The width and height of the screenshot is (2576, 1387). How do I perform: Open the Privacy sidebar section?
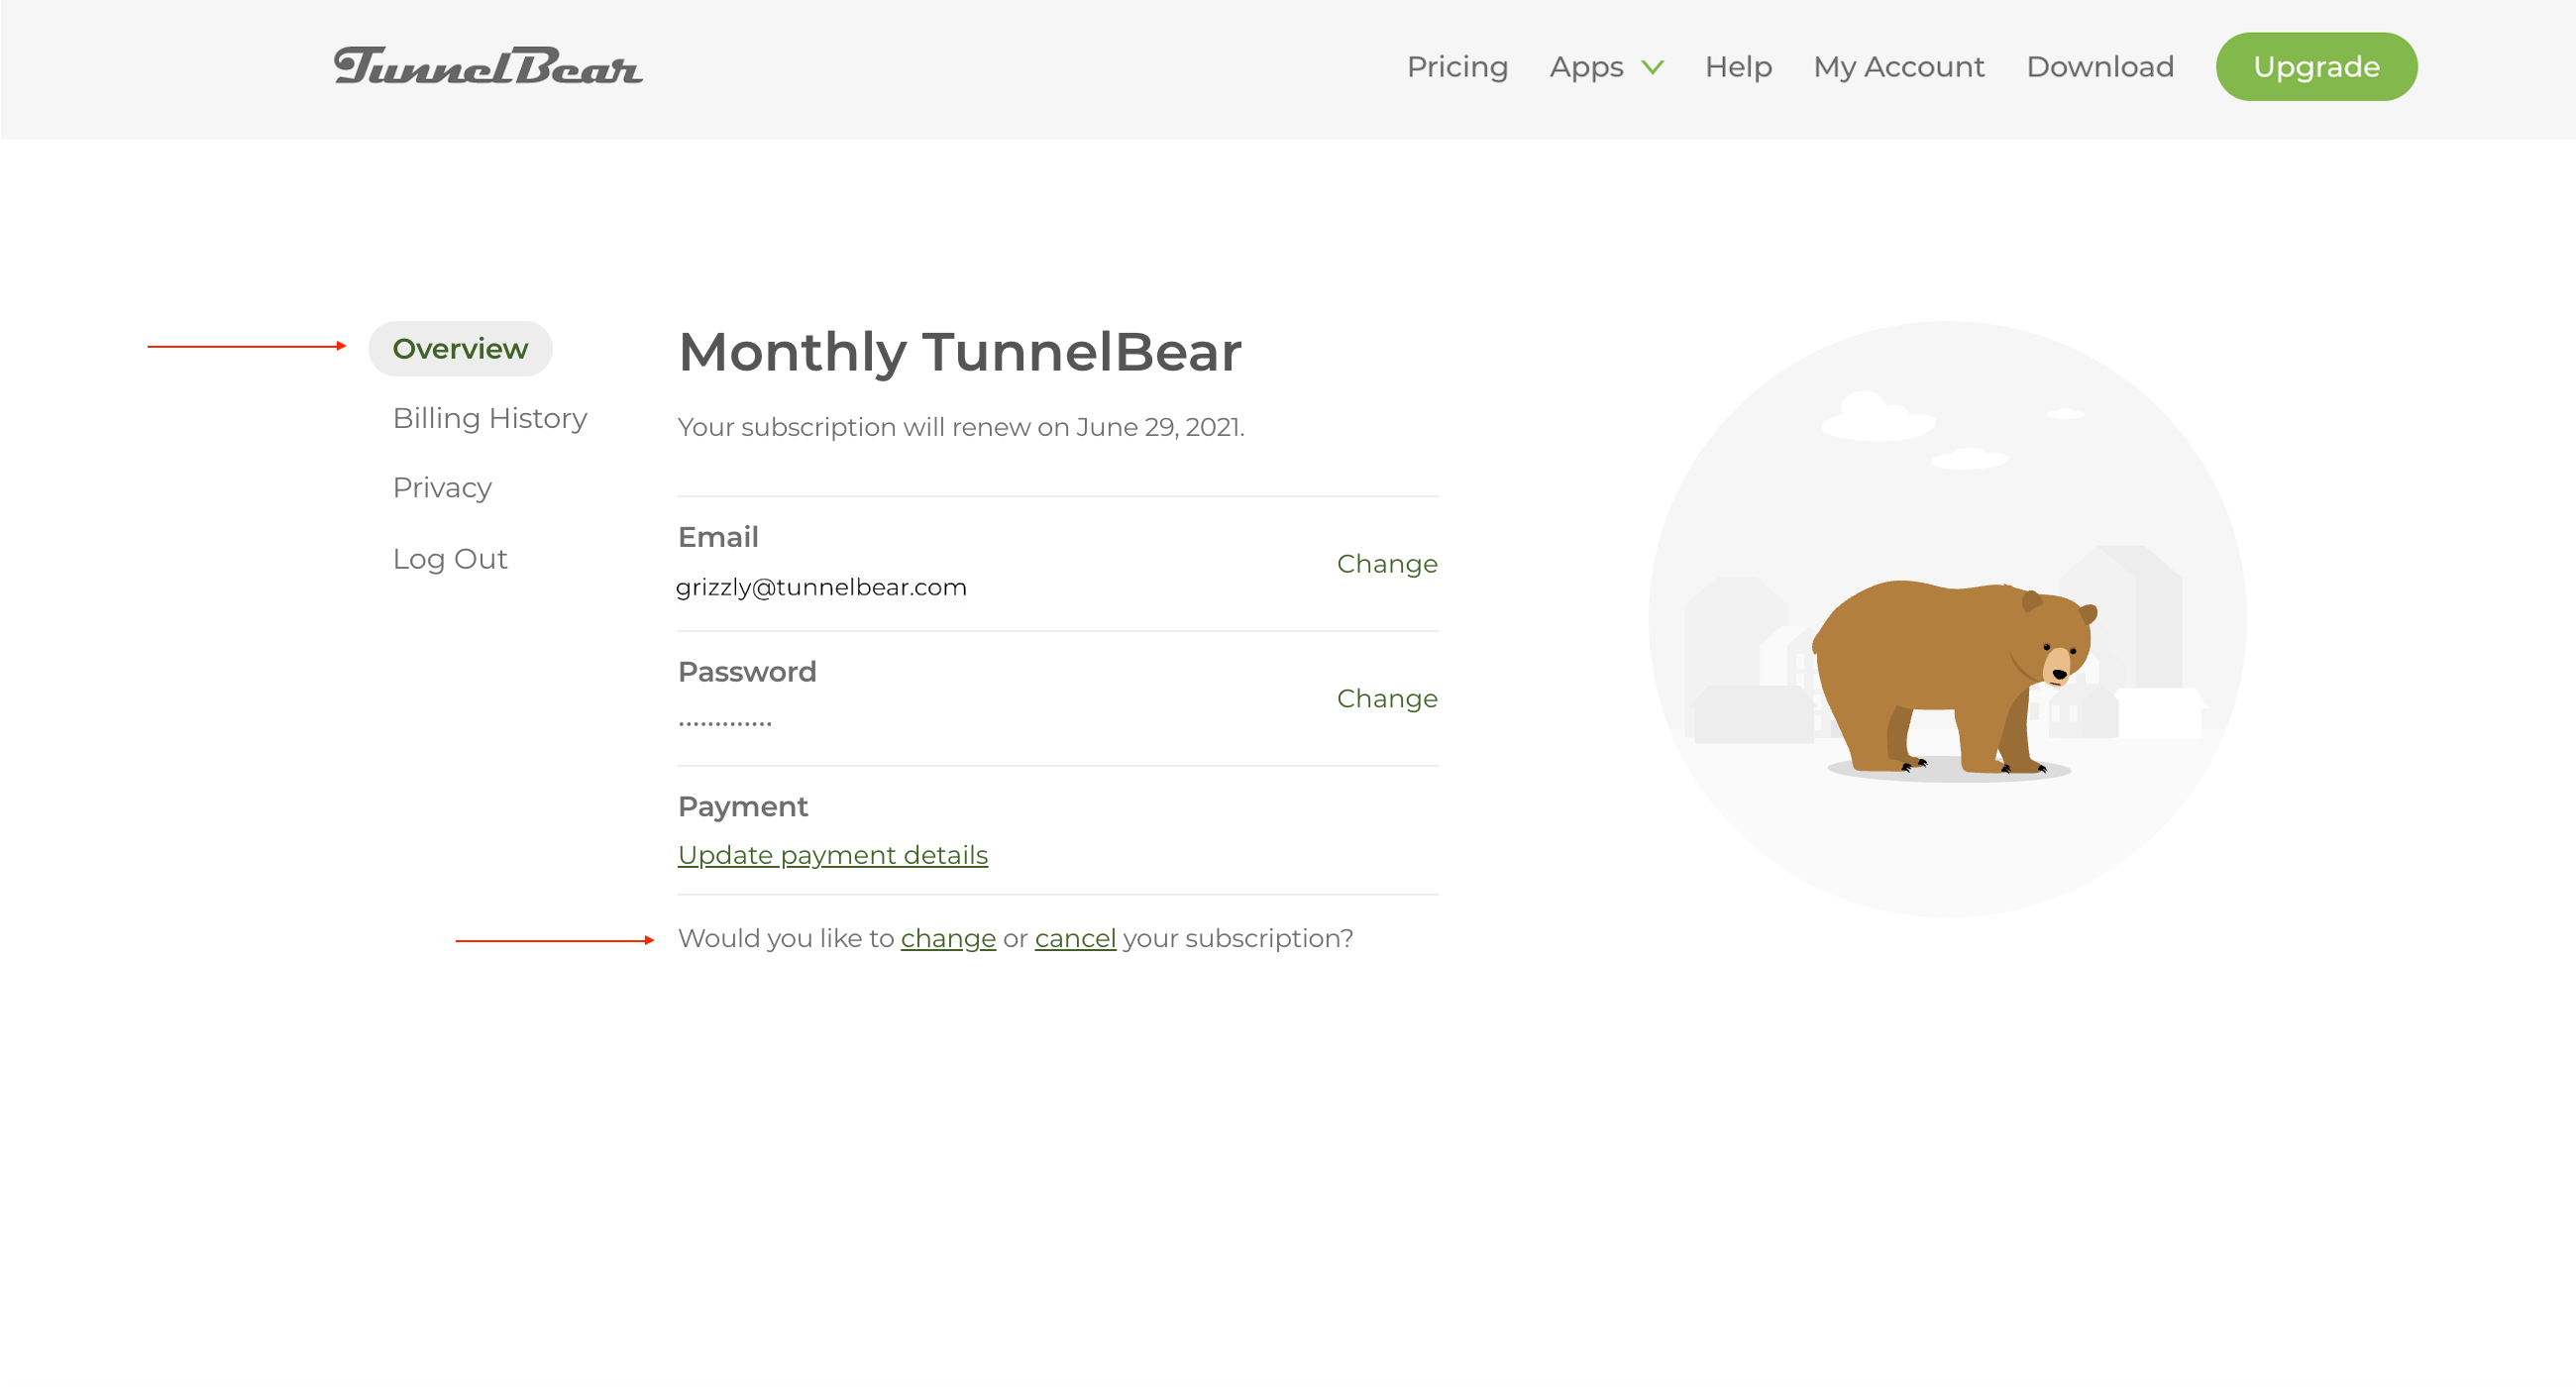click(x=442, y=488)
